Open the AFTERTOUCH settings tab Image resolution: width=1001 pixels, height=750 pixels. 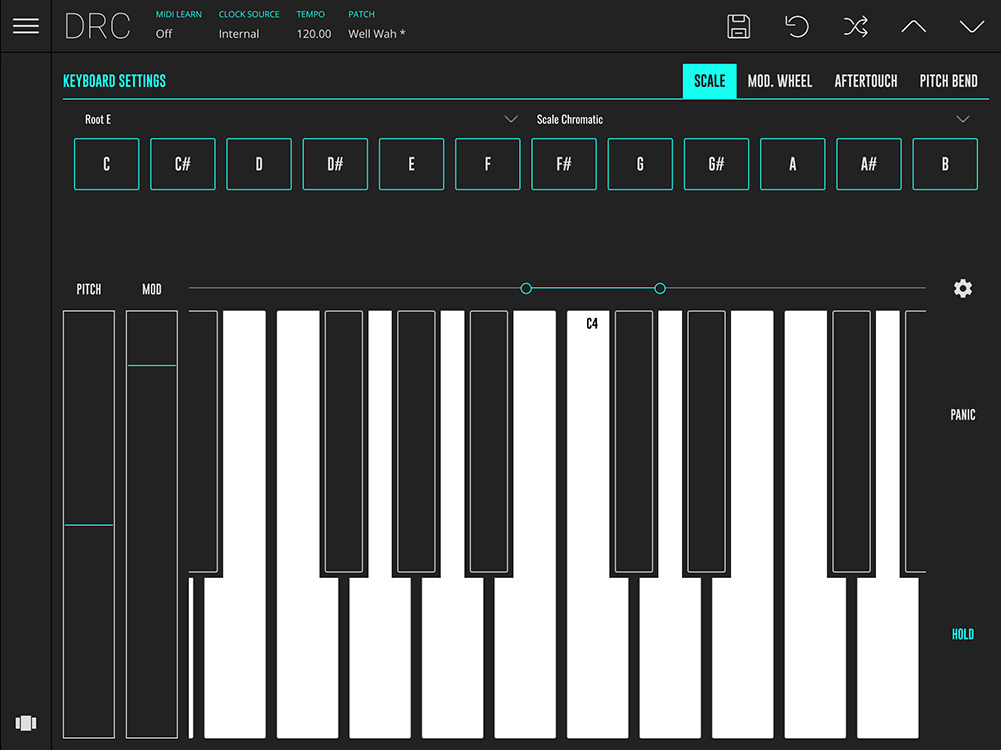865,81
